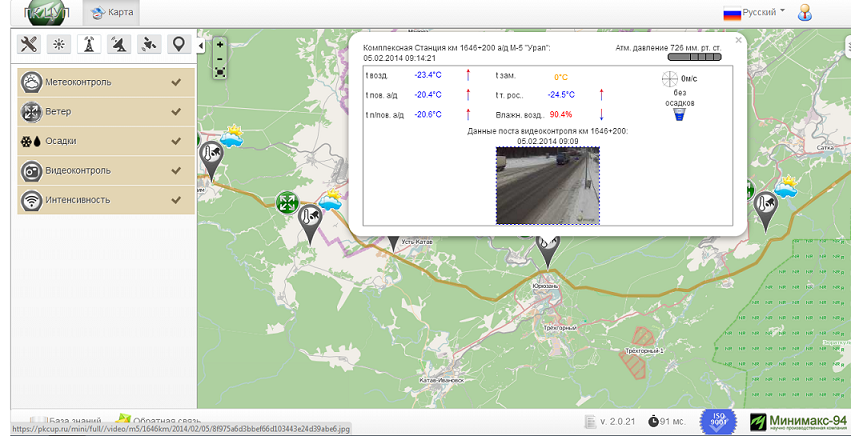This screenshot has height=436, width=851.
Task: Toggle the Видеоконтроль layer checkmark
Action: click(176, 170)
